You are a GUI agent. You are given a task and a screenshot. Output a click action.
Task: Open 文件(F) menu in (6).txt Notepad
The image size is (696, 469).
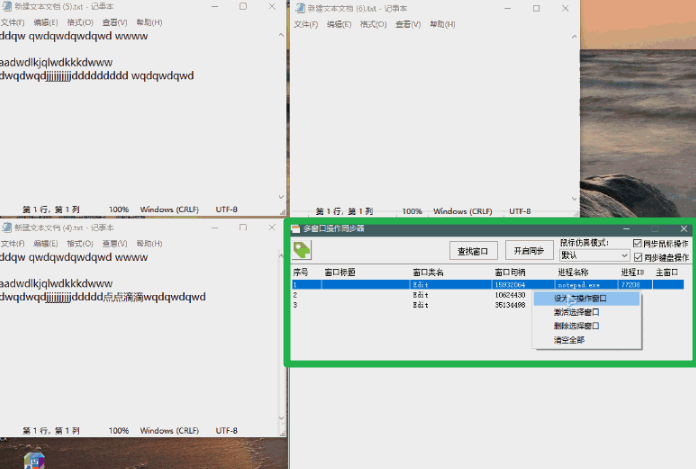click(x=306, y=24)
